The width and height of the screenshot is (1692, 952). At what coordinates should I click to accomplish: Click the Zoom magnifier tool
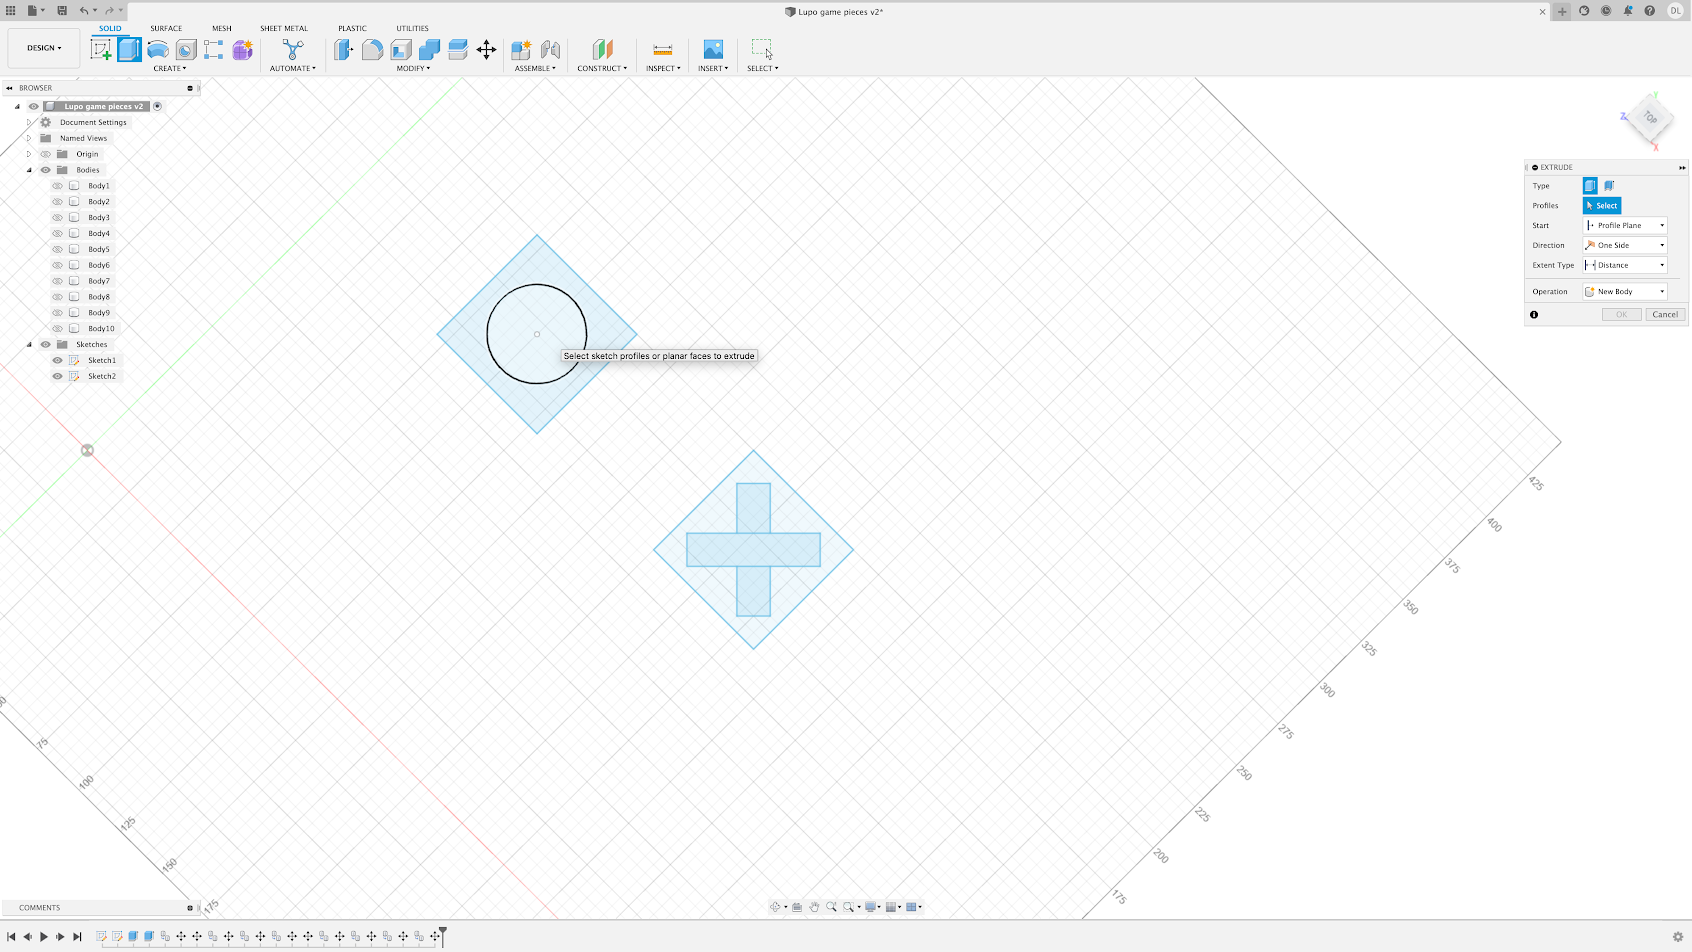click(831, 907)
